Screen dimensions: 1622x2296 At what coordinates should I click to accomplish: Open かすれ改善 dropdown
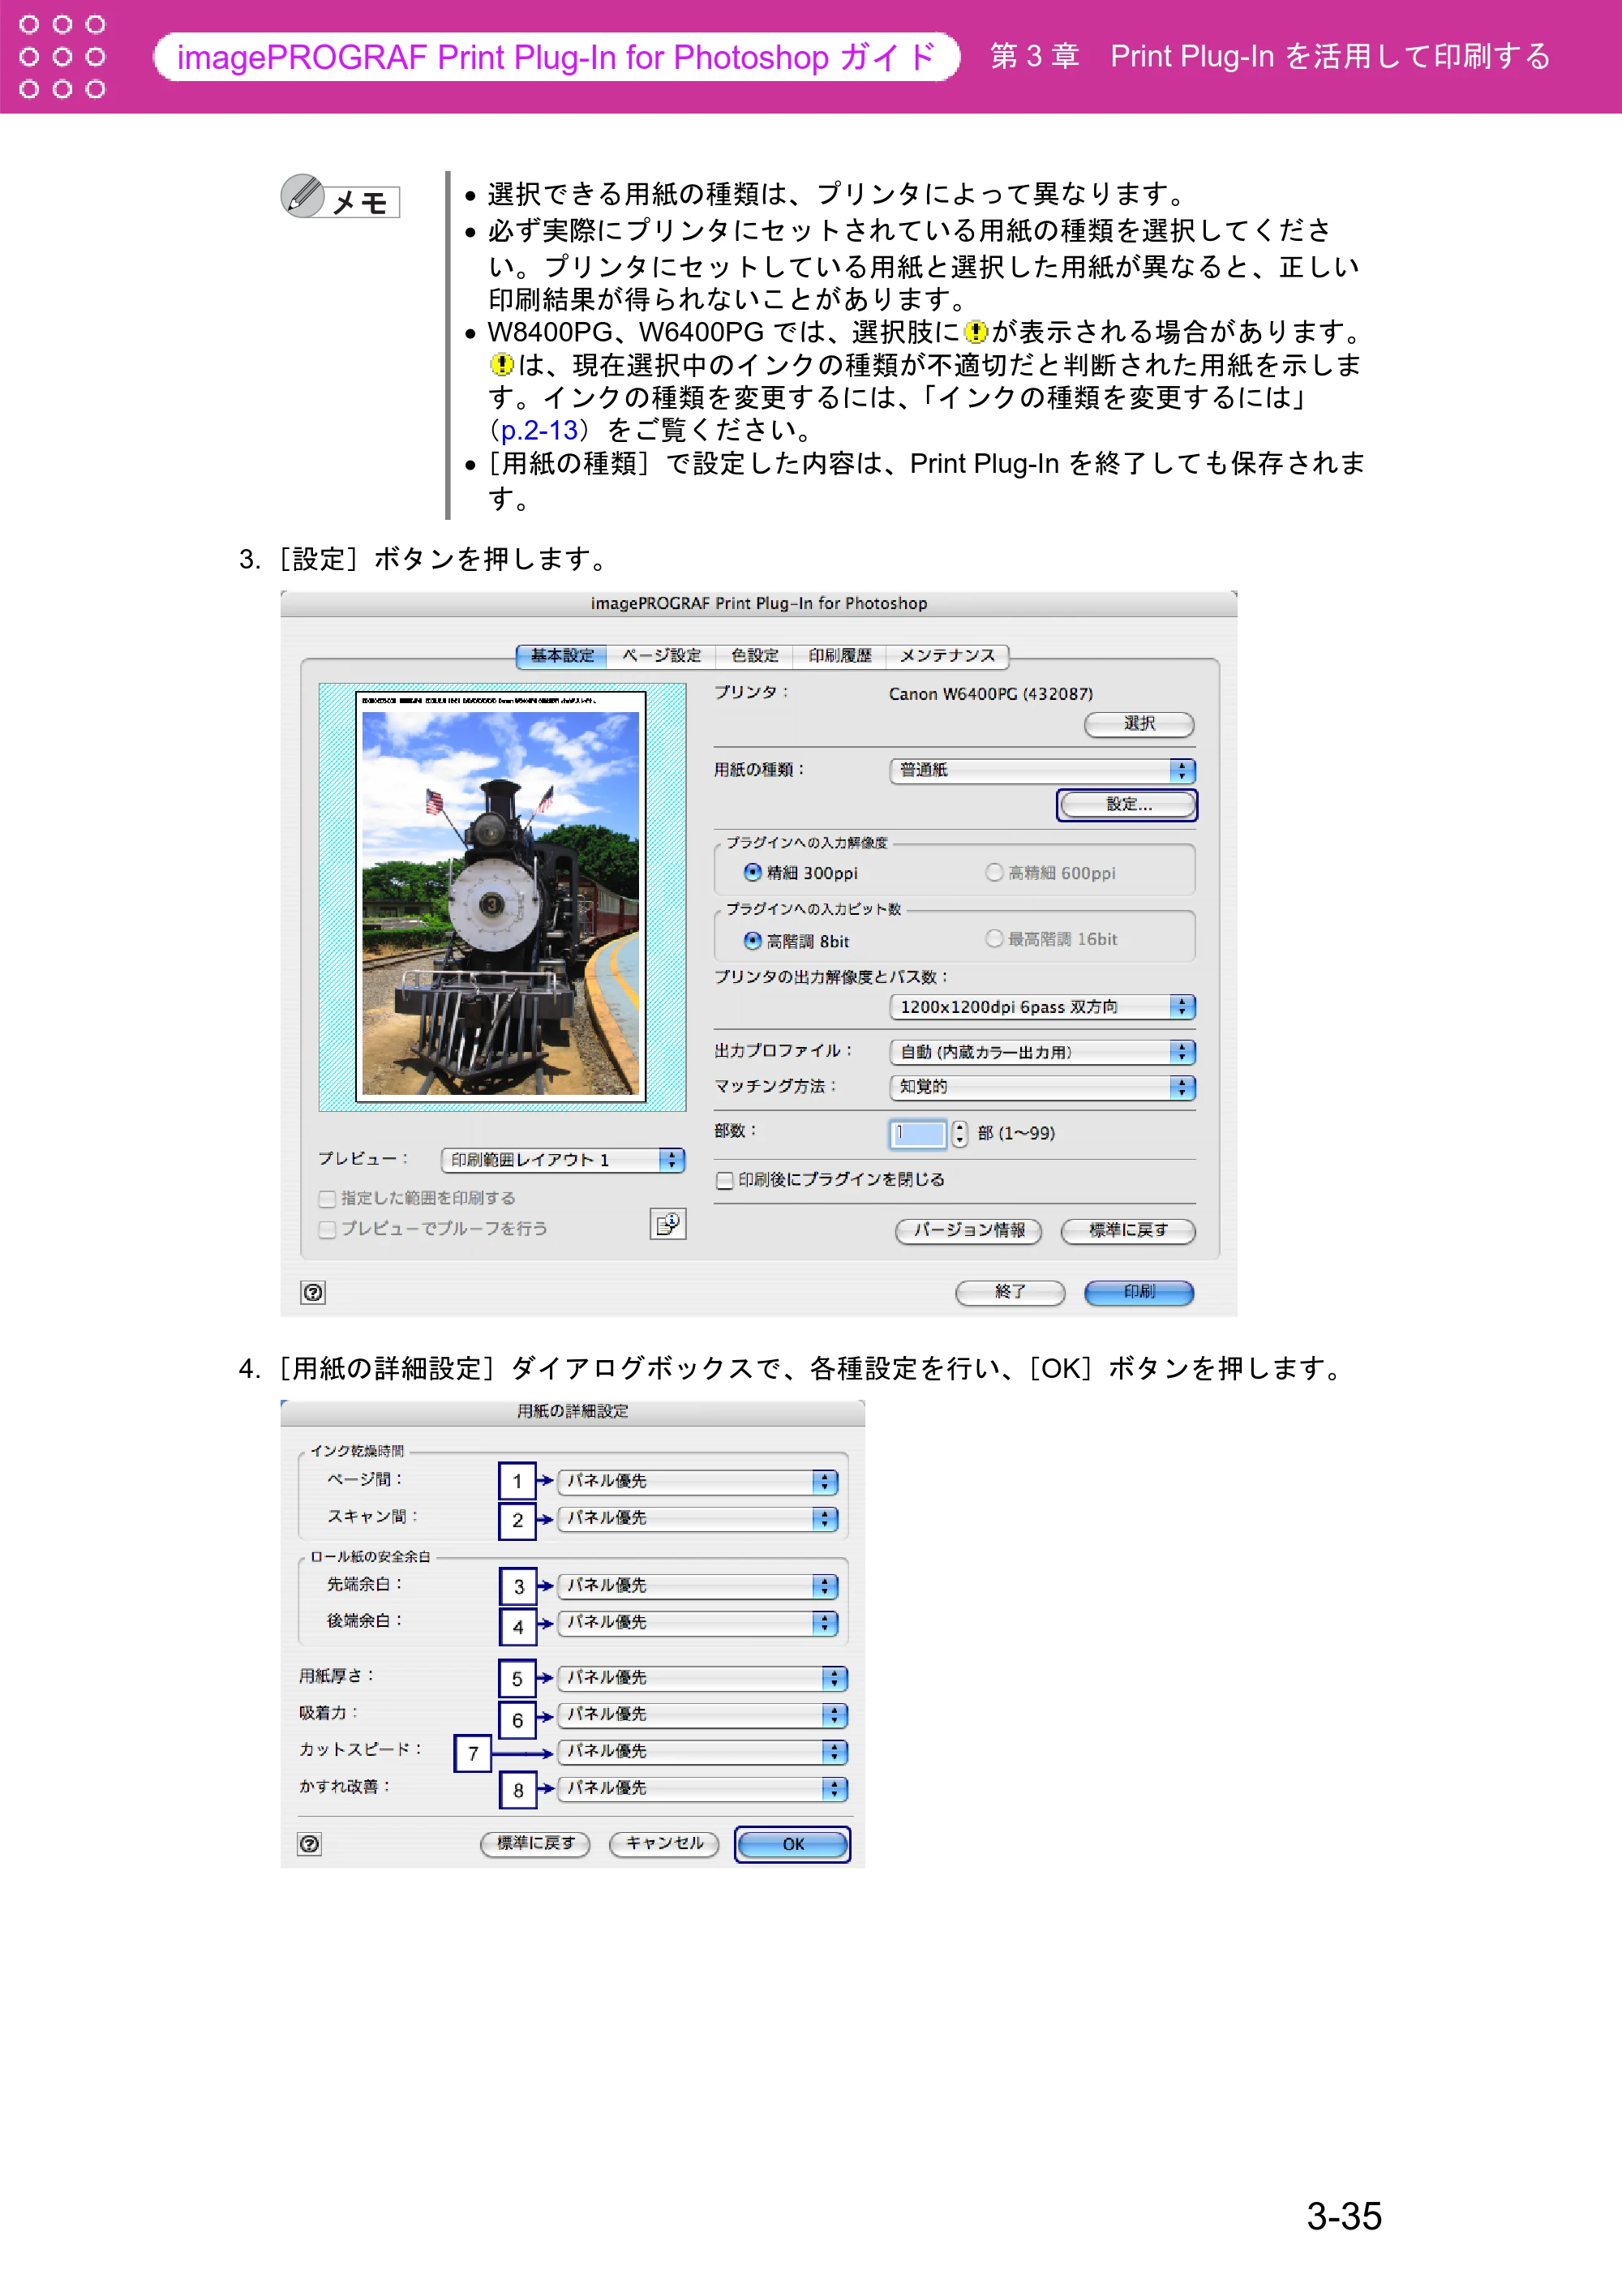702,1788
